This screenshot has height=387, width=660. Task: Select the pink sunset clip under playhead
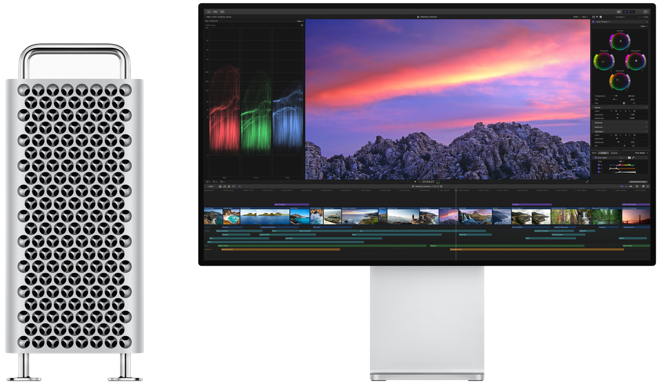coord(449,216)
